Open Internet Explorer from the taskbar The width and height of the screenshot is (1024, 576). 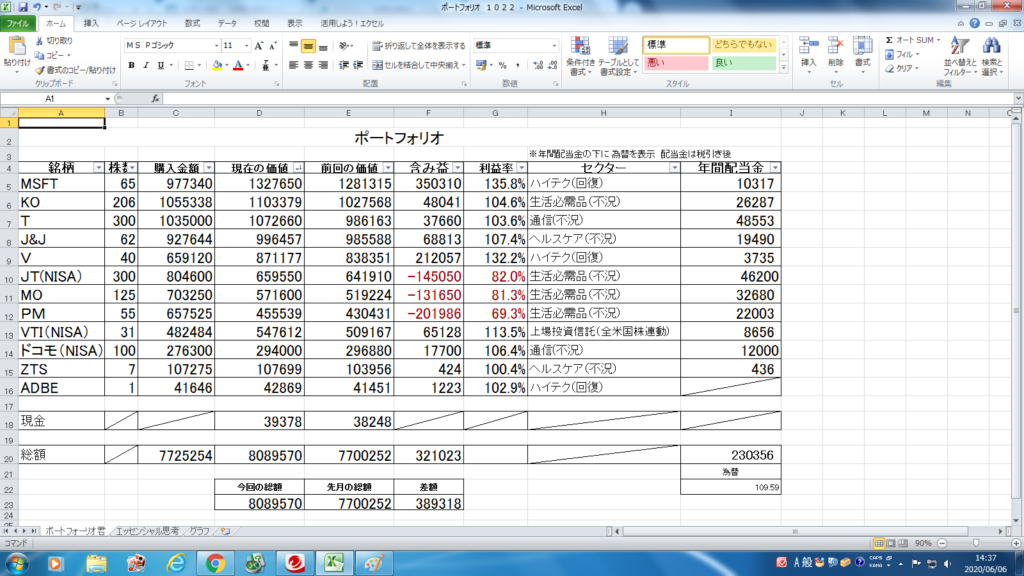point(175,563)
